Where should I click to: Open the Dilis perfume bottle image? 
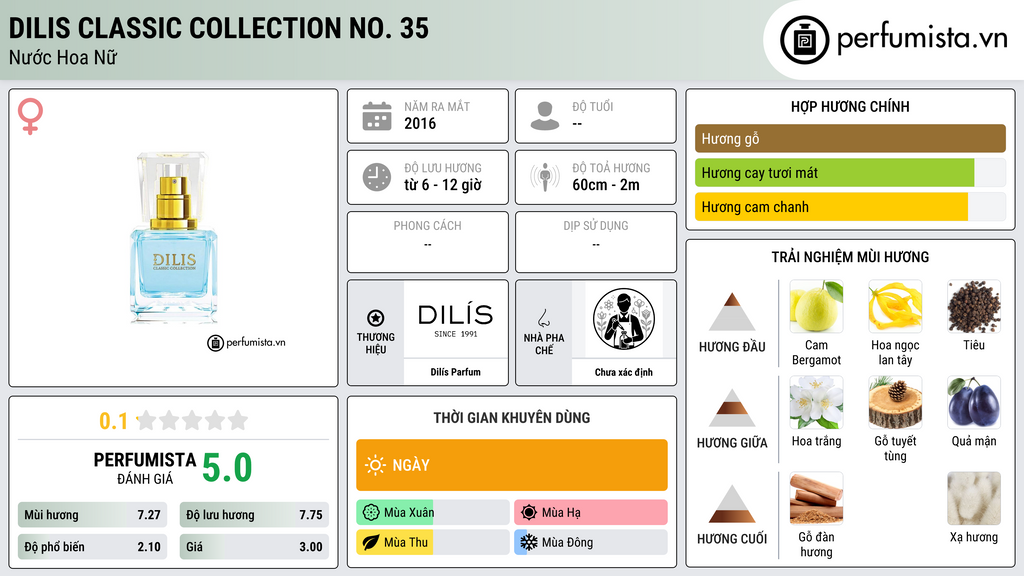pyautogui.click(x=174, y=238)
